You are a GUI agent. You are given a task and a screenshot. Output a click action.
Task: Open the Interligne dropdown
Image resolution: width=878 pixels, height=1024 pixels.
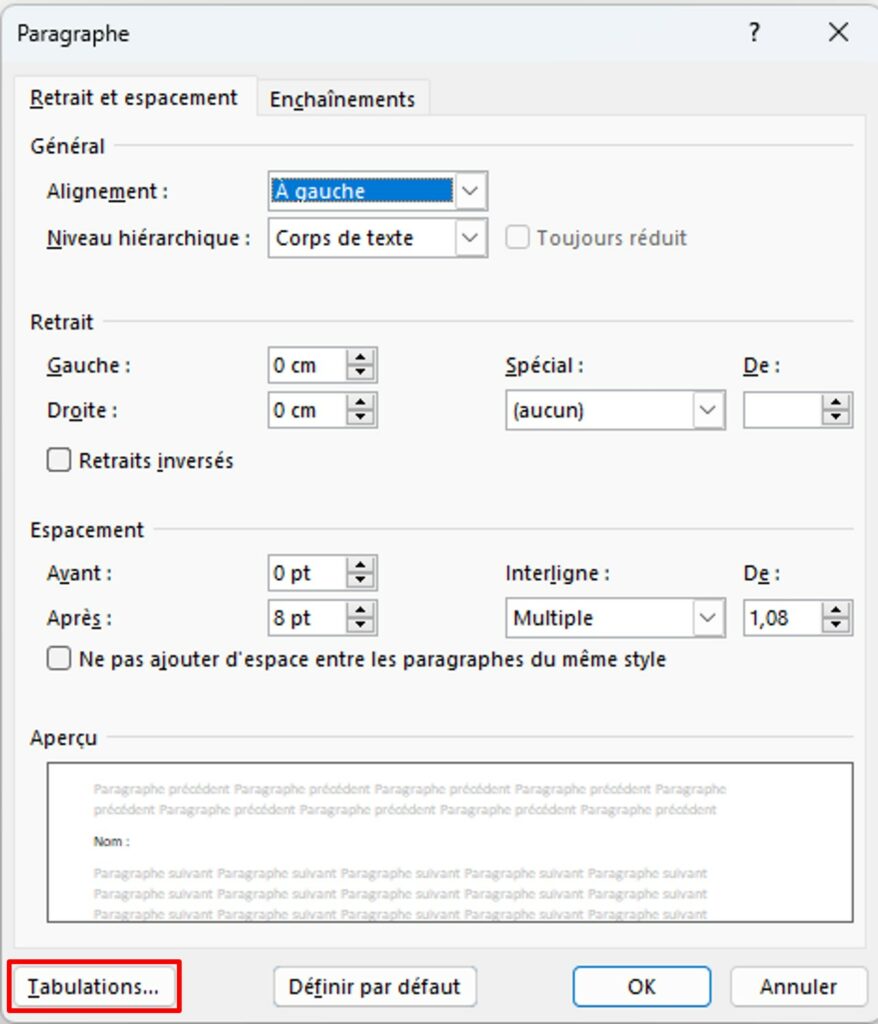click(x=707, y=618)
